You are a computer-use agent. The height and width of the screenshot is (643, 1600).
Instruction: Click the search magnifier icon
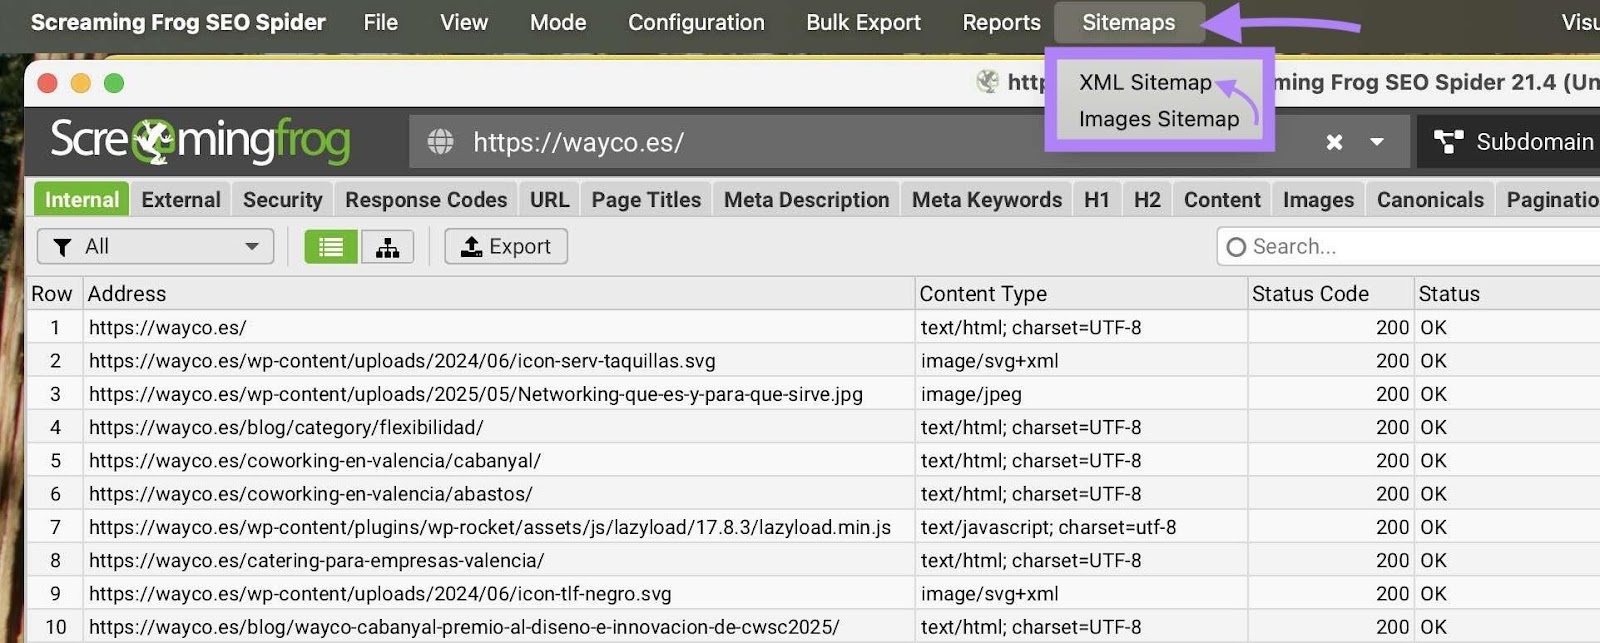point(1236,247)
